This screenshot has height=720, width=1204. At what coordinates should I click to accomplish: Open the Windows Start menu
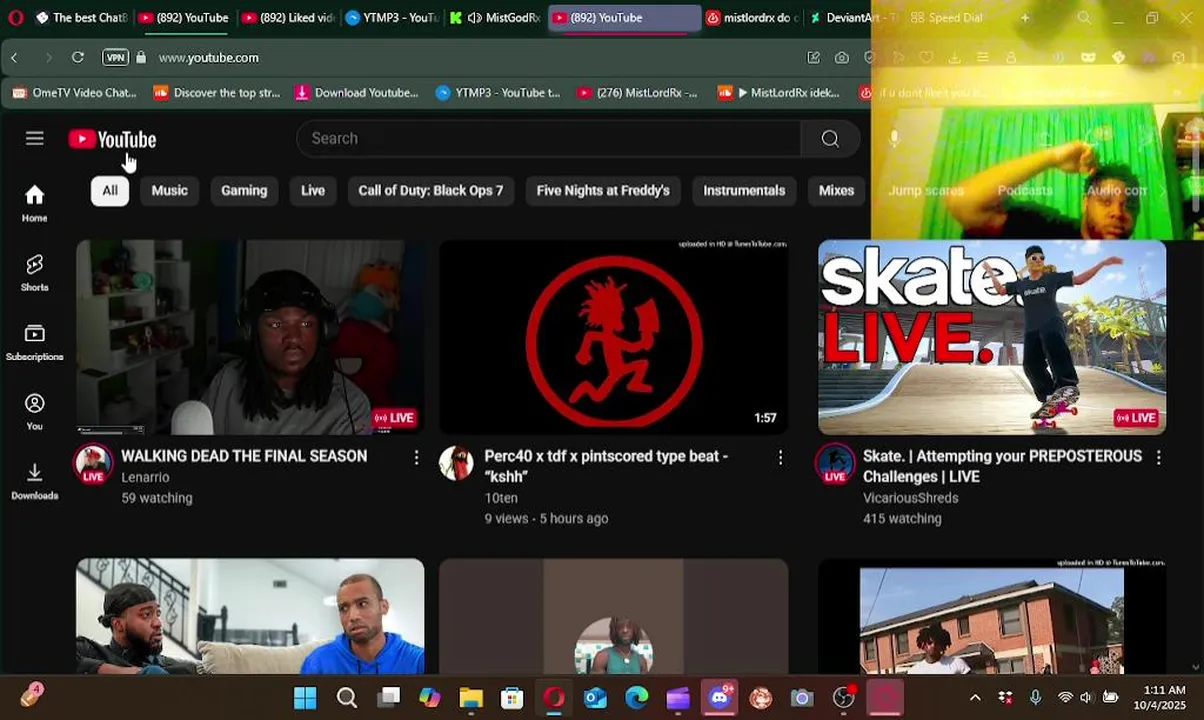305,697
